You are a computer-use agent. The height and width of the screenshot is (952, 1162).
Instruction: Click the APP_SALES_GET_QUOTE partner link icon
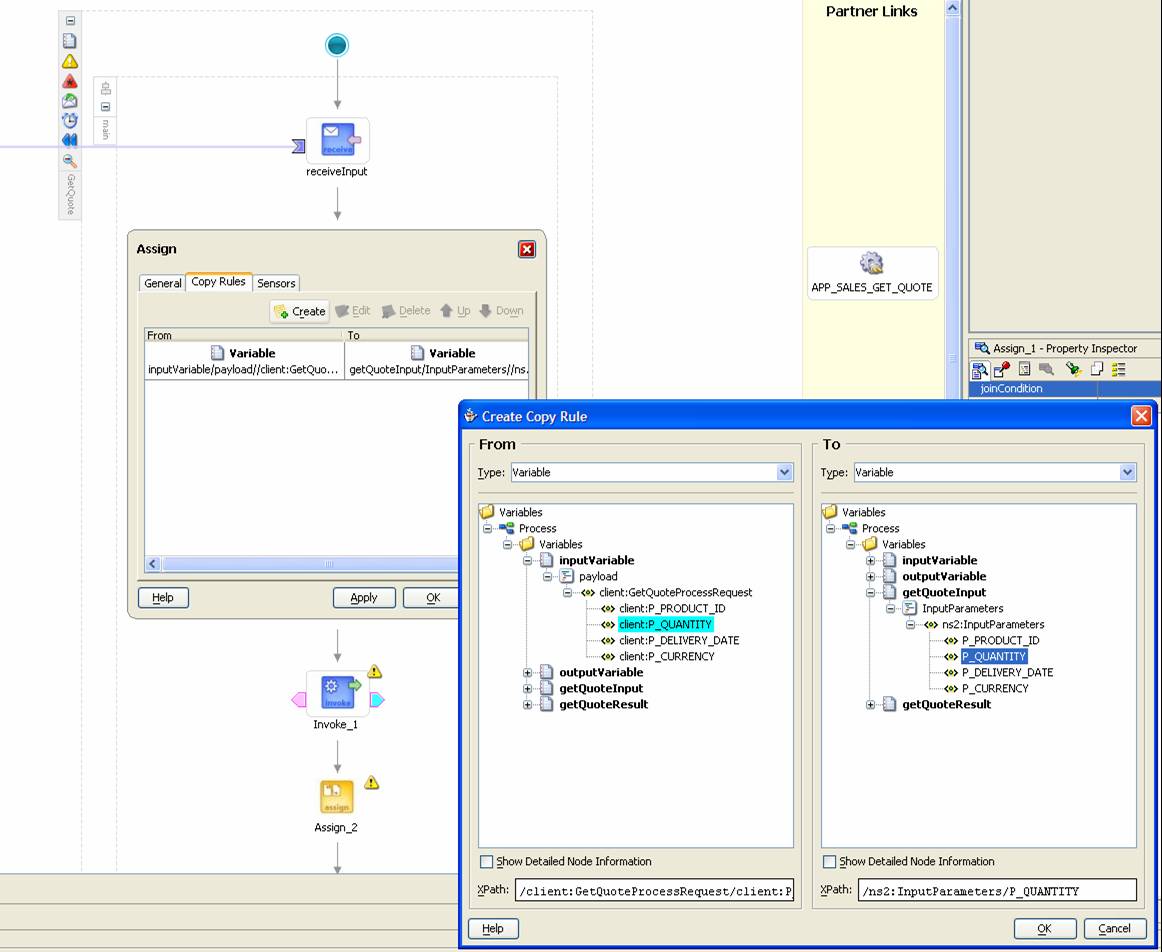click(x=871, y=264)
